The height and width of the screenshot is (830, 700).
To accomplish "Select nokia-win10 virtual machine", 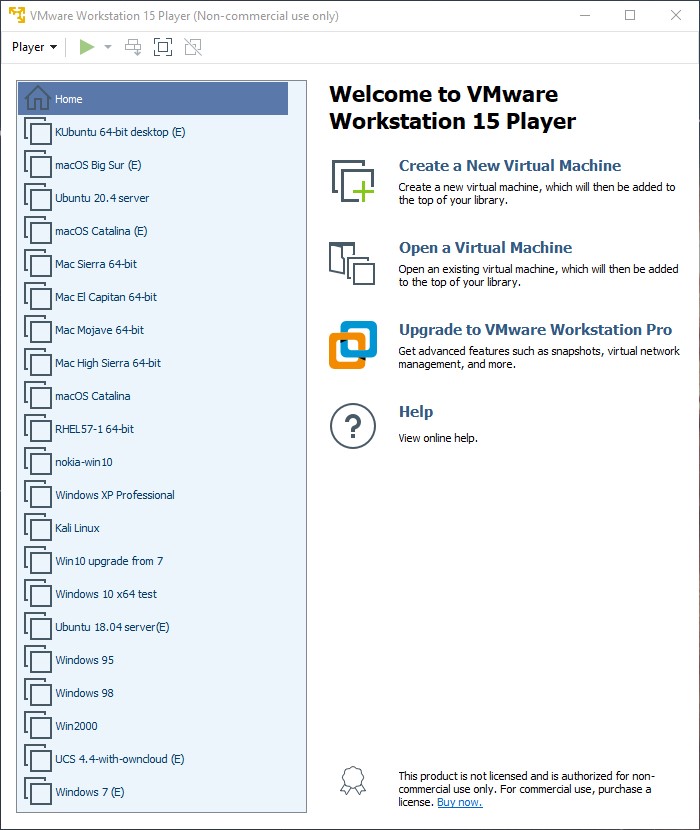I will [x=153, y=462].
